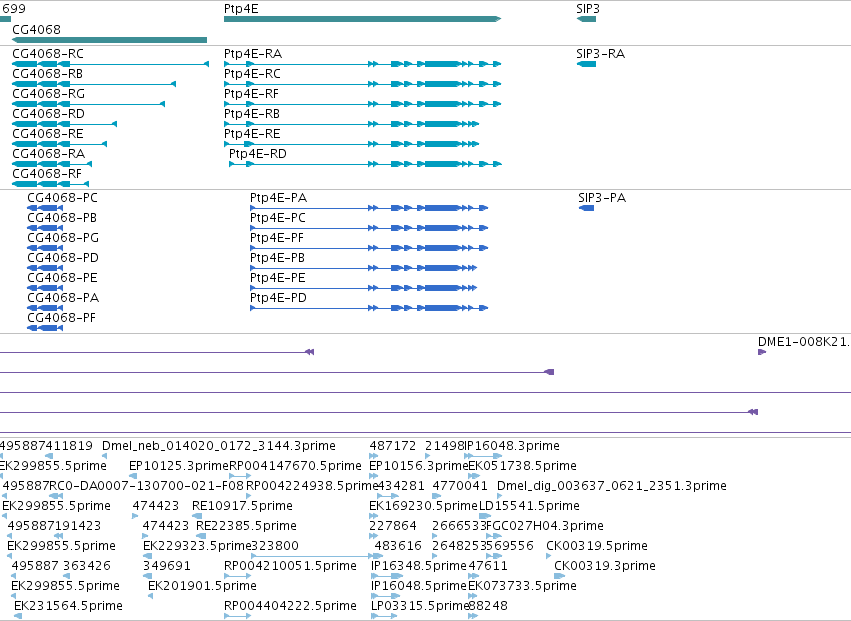The image size is (851, 621).
Task: Click EST EK229323.5prime
Action: pos(195,546)
